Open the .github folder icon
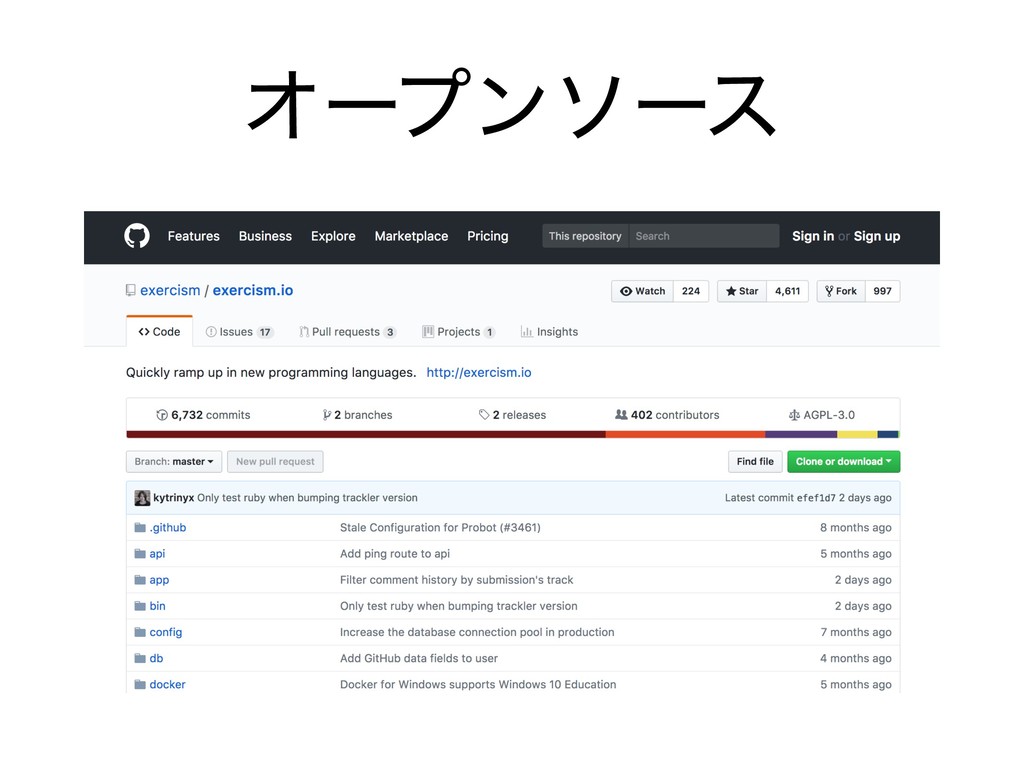Image resolution: width=1024 pixels, height=768 pixels. pos(139,528)
